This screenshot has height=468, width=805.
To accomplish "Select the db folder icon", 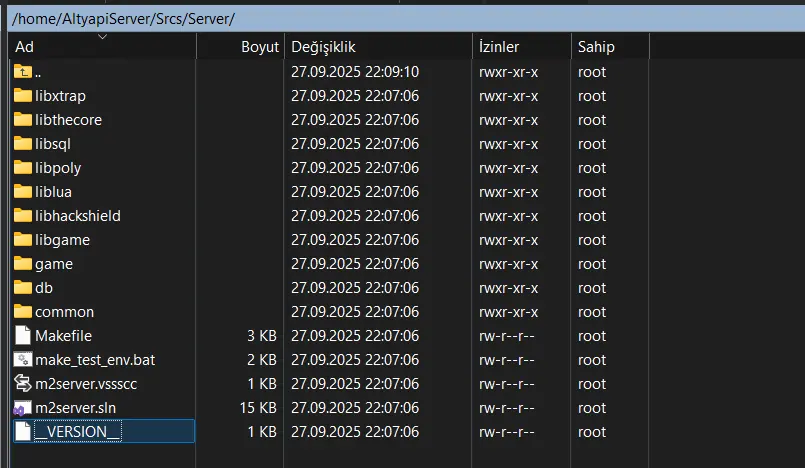I will pyautogui.click(x=23, y=288).
